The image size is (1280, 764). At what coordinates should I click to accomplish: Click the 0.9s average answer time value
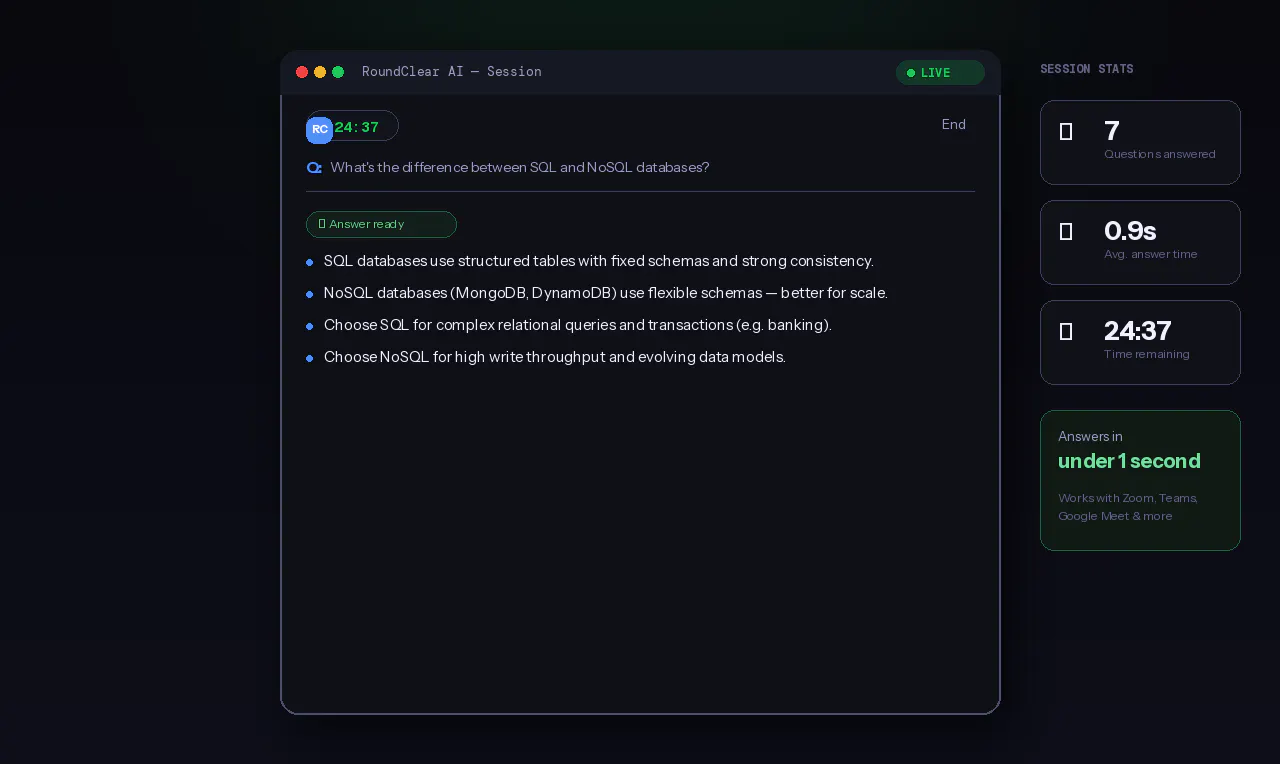(1130, 231)
